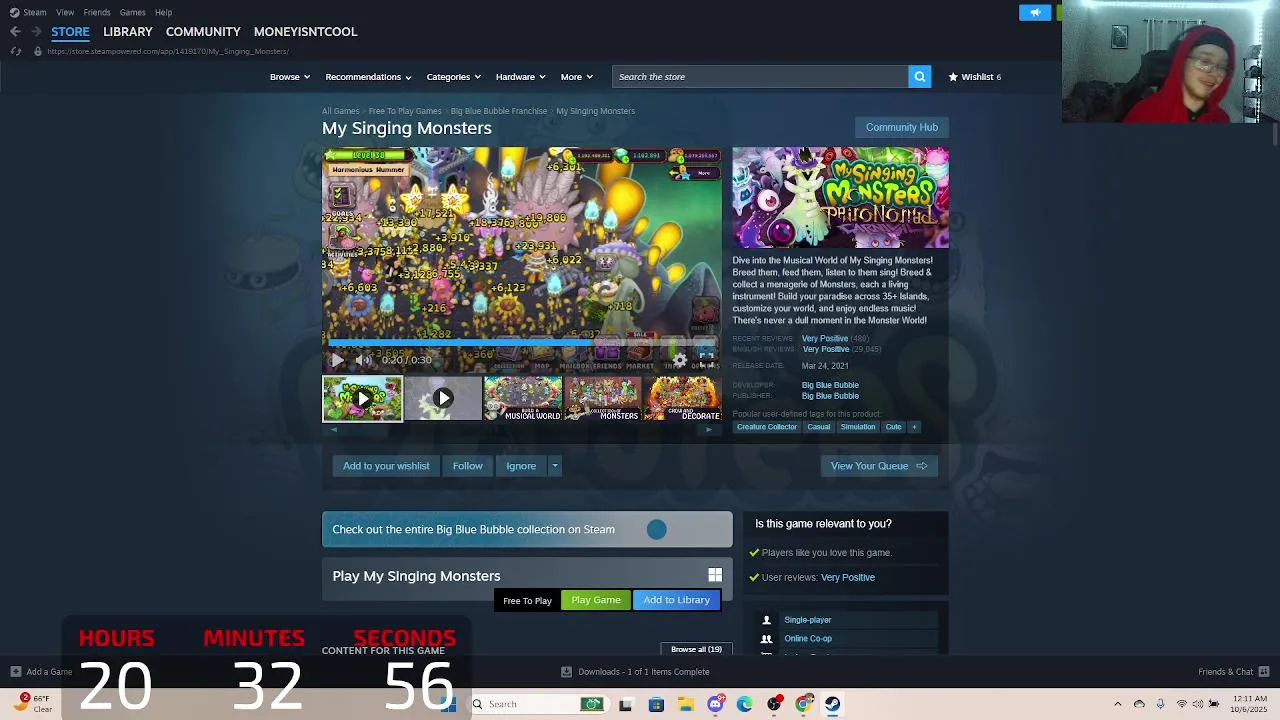Open File Explorer from the taskbar
The height and width of the screenshot is (720, 1280).
(x=686, y=704)
